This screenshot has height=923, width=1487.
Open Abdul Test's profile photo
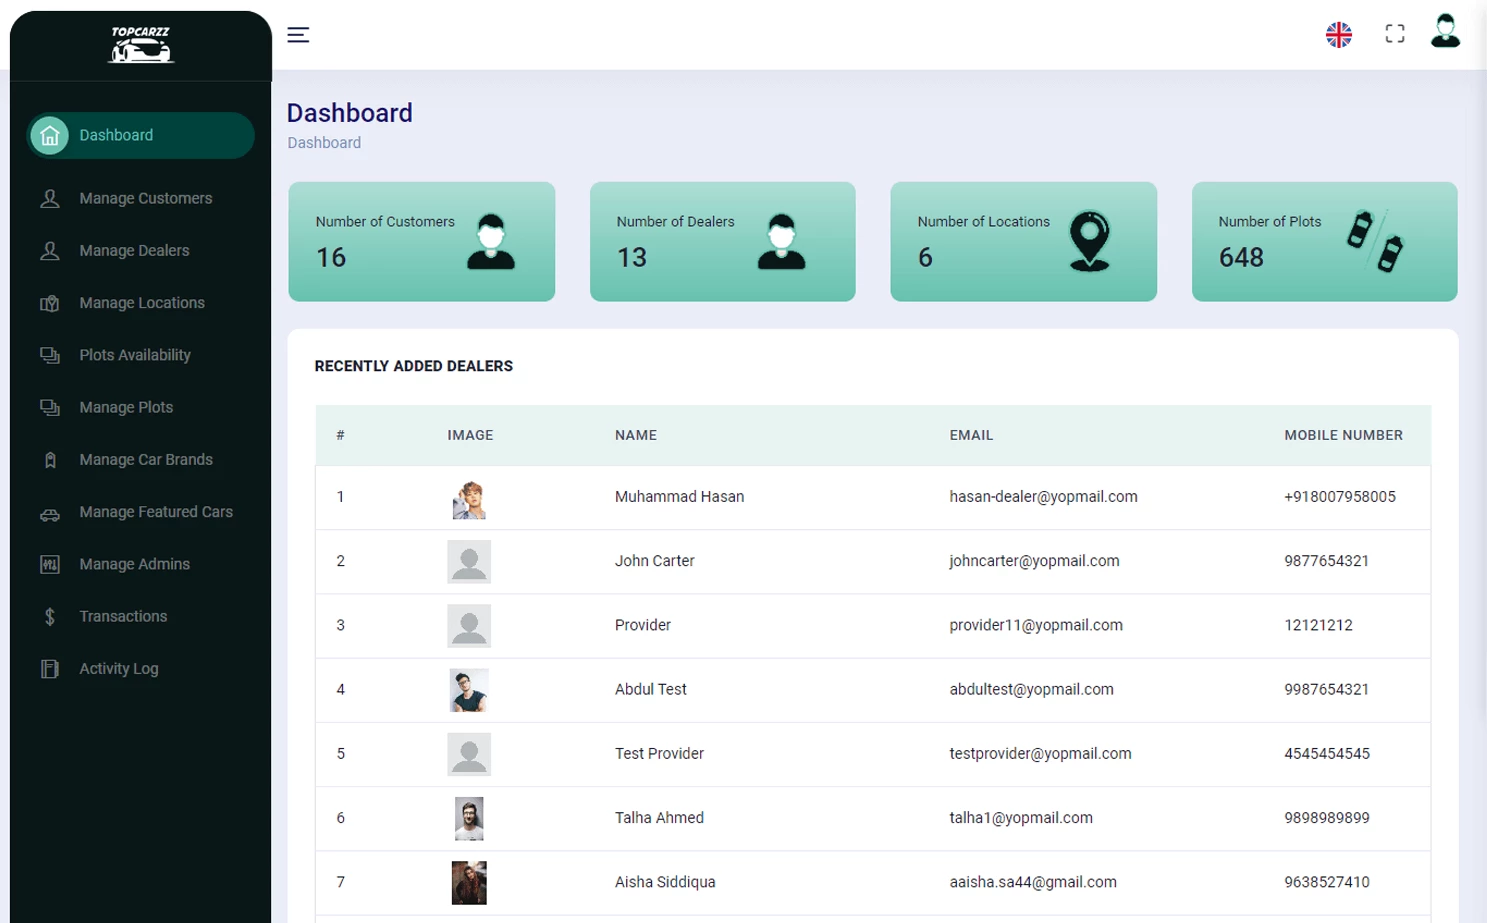click(469, 690)
